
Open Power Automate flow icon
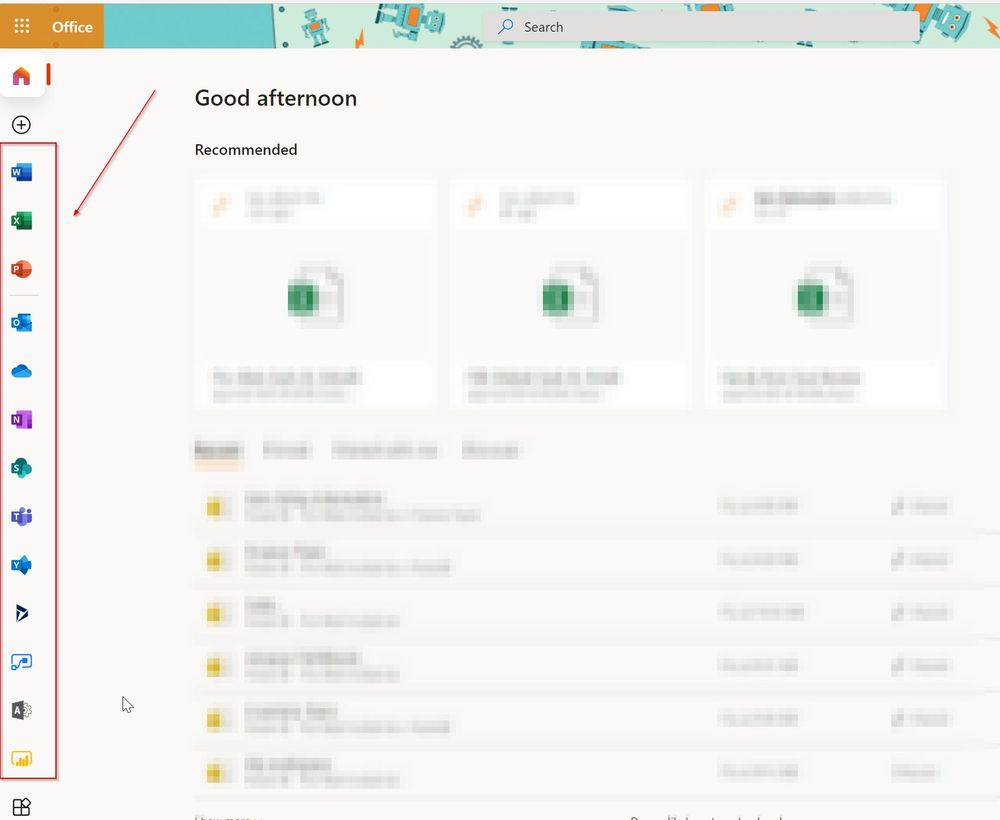click(x=21, y=662)
